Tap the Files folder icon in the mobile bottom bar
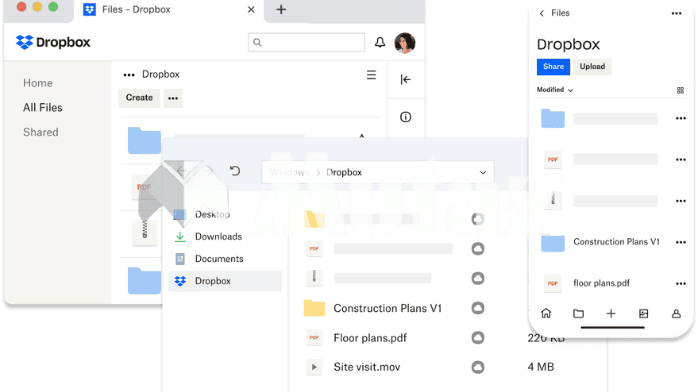The image size is (698, 392). pyautogui.click(x=578, y=314)
